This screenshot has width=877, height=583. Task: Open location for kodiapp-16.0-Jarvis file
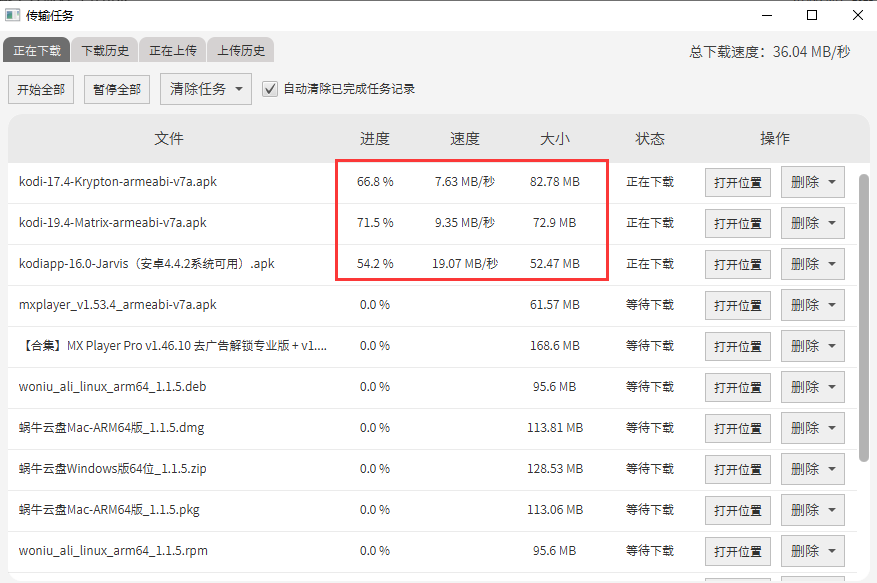pos(738,264)
